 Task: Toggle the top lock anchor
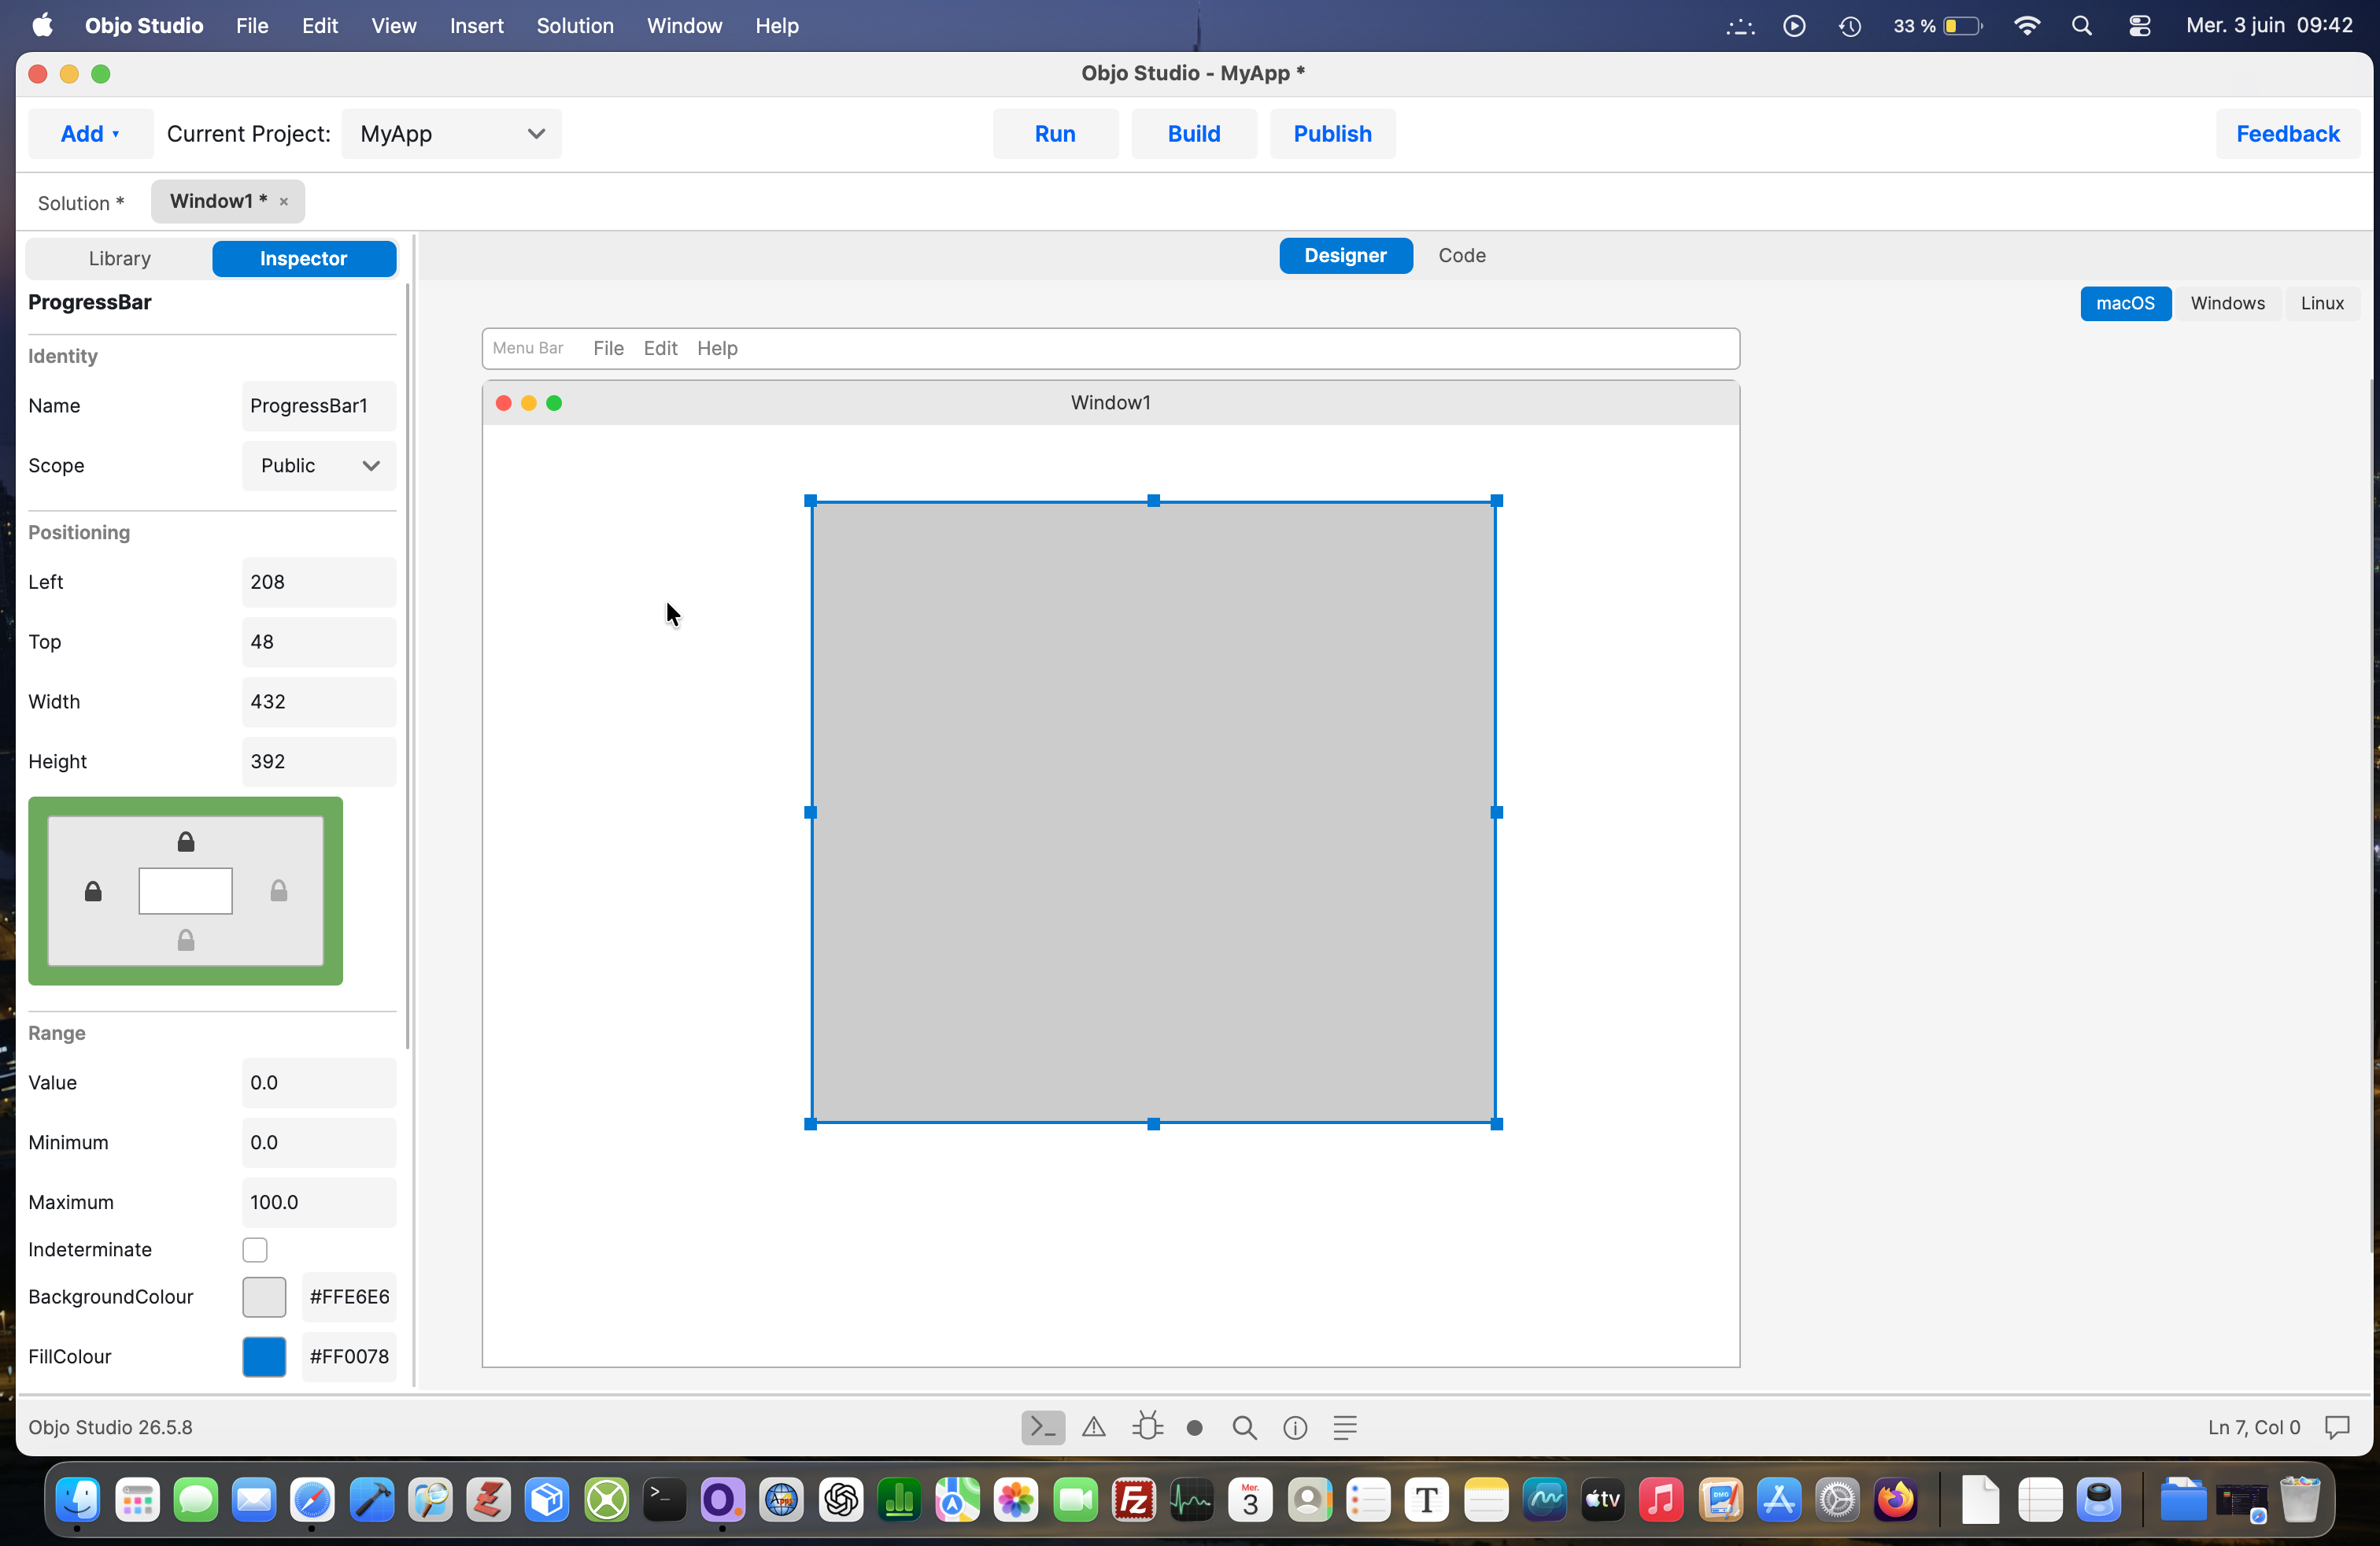pyautogui.click(x=186, y=842)
